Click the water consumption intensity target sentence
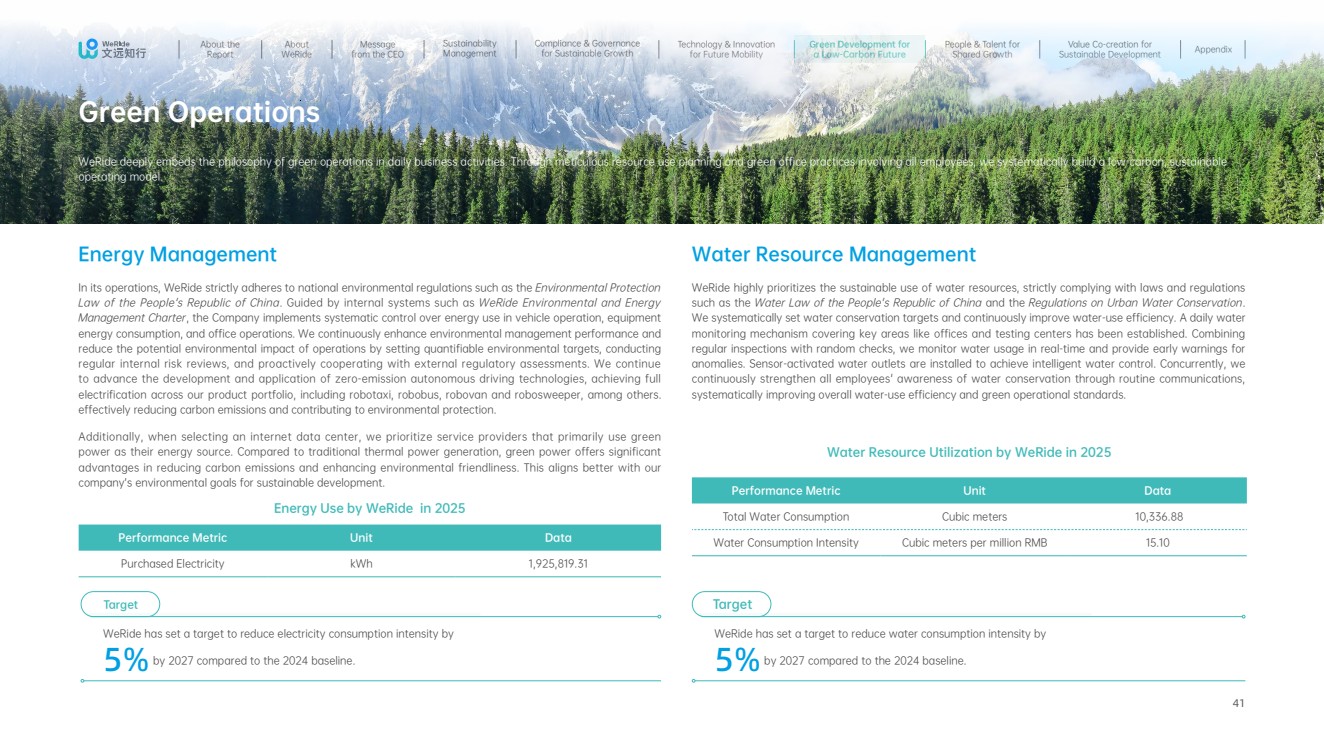The width and height of the screenshot is (1324, 747). click(880, 634)
